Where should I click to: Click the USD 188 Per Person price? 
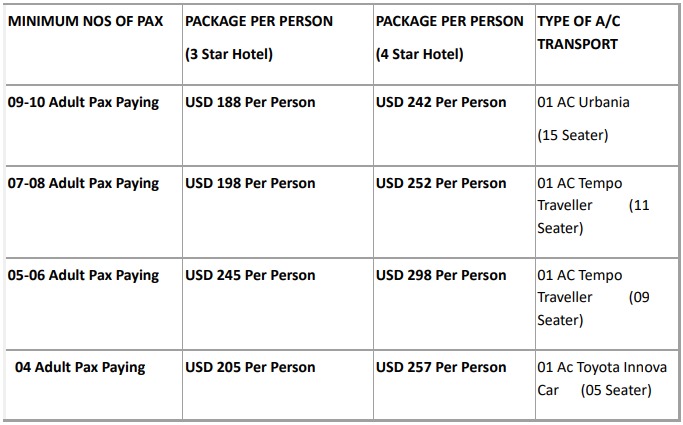[250, 102]
